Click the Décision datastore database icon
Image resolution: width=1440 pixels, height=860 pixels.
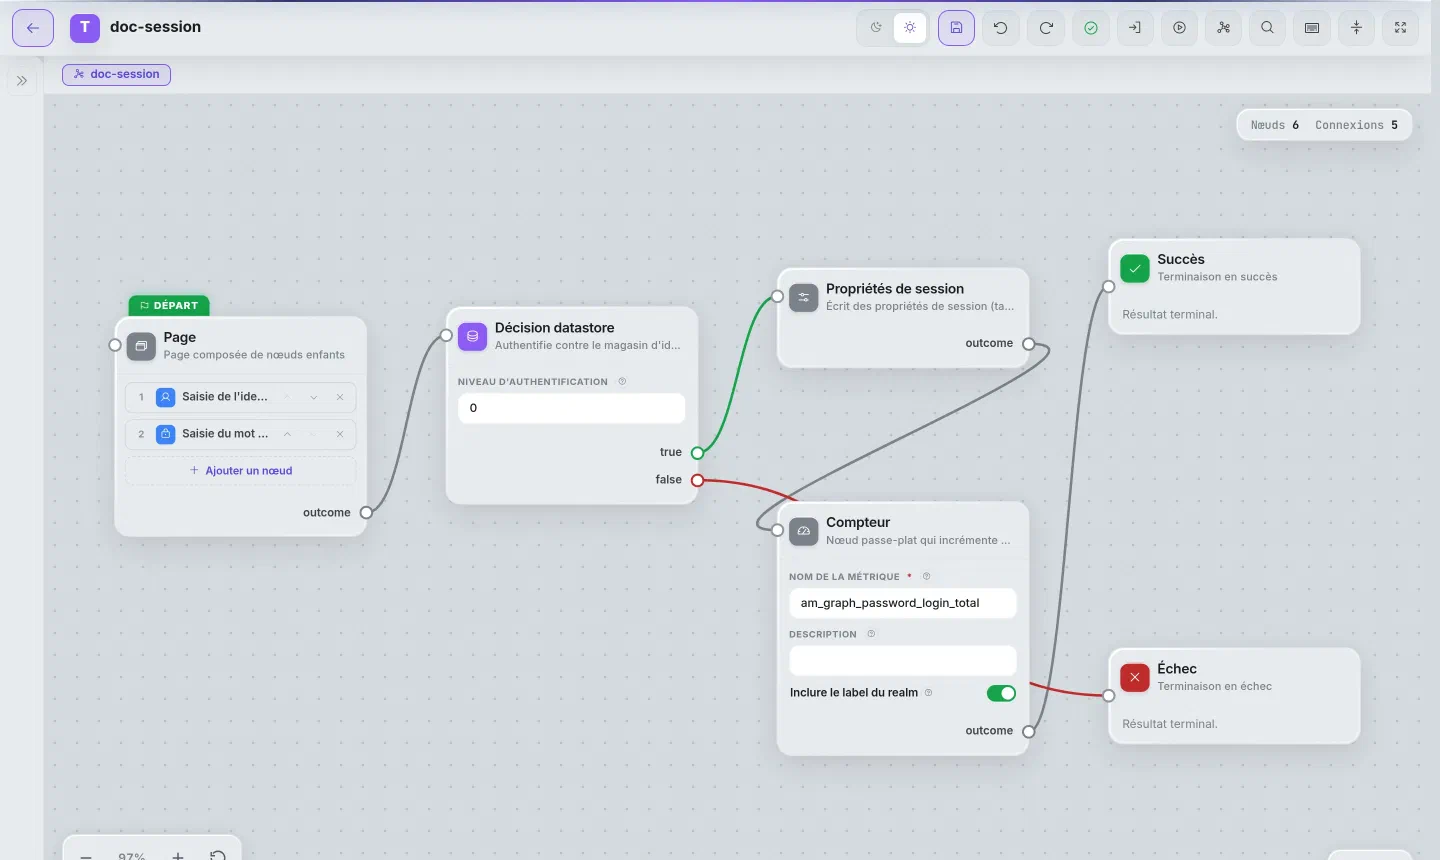472,336
